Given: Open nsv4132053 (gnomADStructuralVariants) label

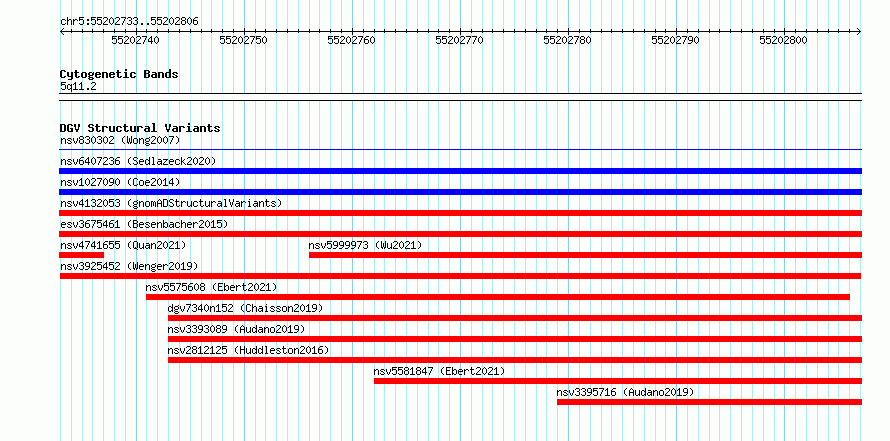Looking at the screenshot, I should point(171,203).
